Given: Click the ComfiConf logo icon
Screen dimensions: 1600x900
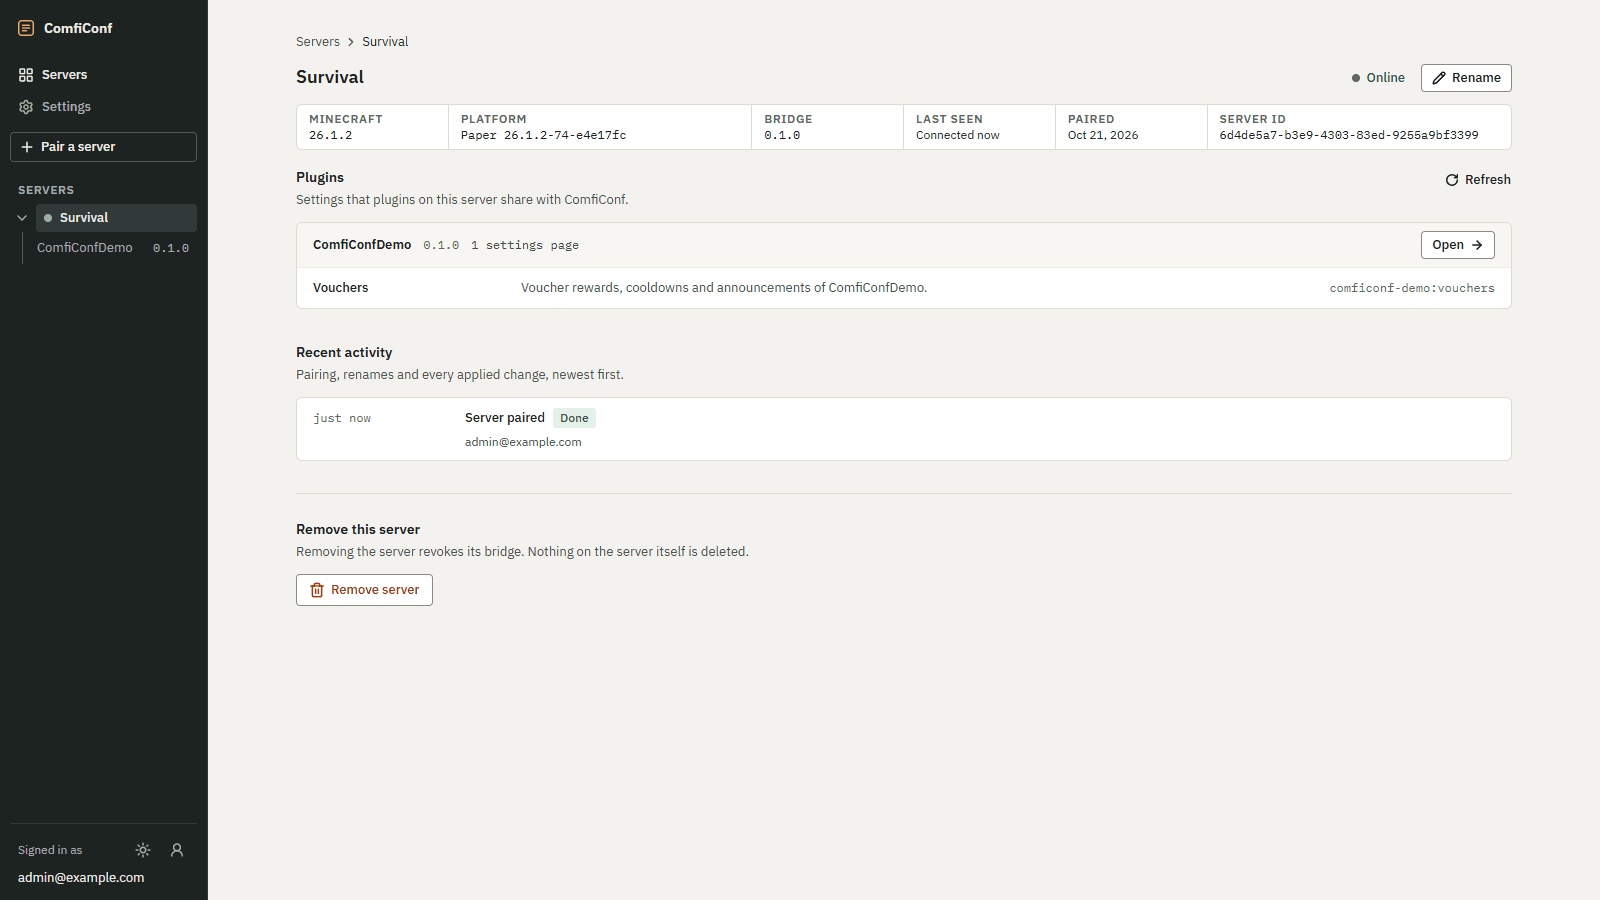Looking at the screenshot, I should pyautogui.click(x=26, y=28).
